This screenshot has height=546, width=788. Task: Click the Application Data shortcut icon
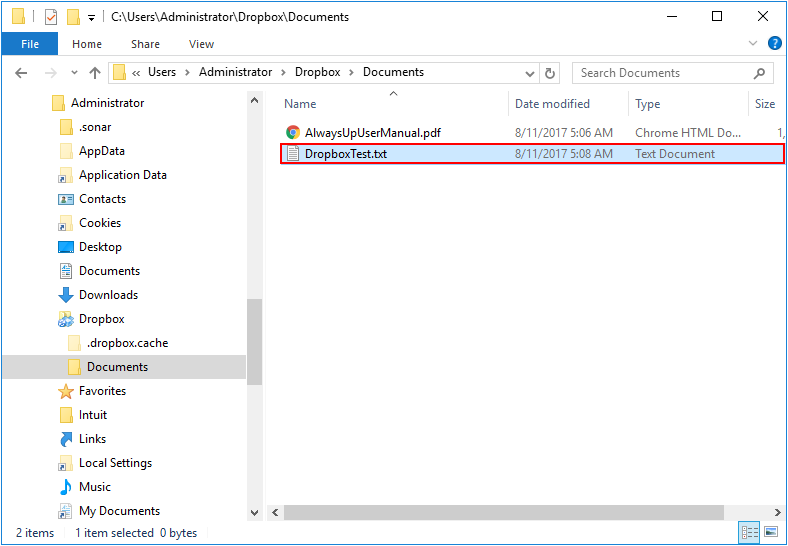point(66,175)
